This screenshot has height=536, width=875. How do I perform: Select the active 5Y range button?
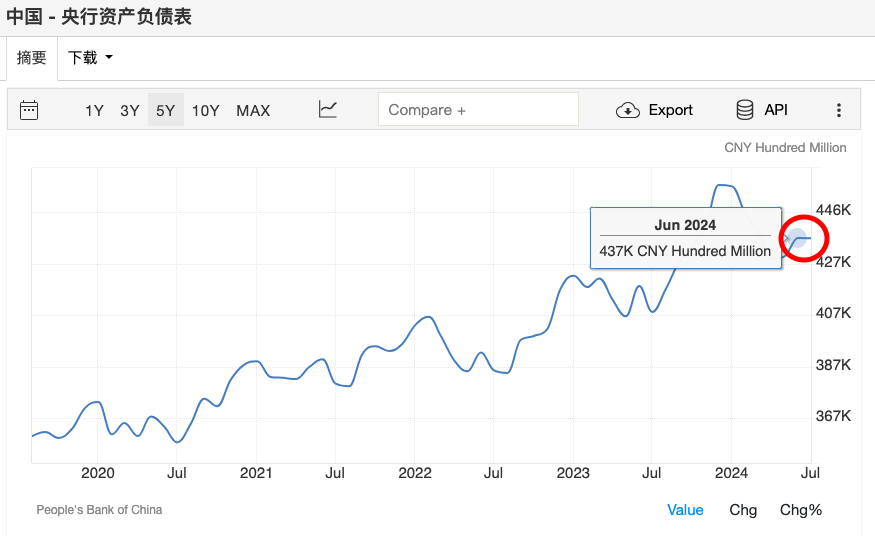coord(165,110)
